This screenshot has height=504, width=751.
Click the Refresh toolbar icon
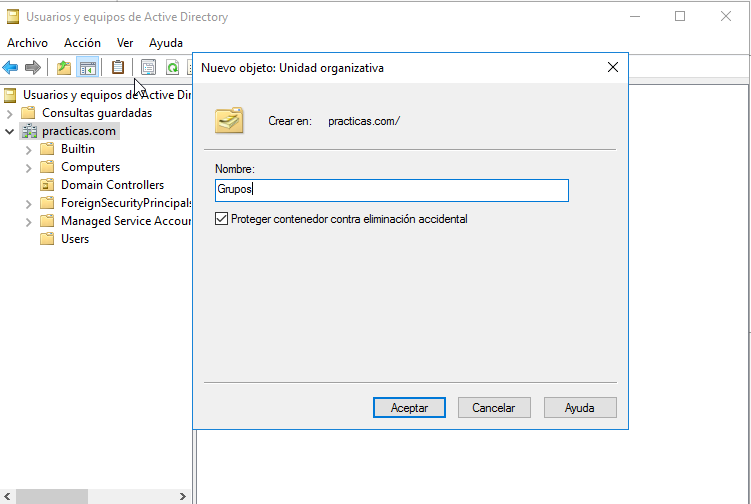coord(172,68)
